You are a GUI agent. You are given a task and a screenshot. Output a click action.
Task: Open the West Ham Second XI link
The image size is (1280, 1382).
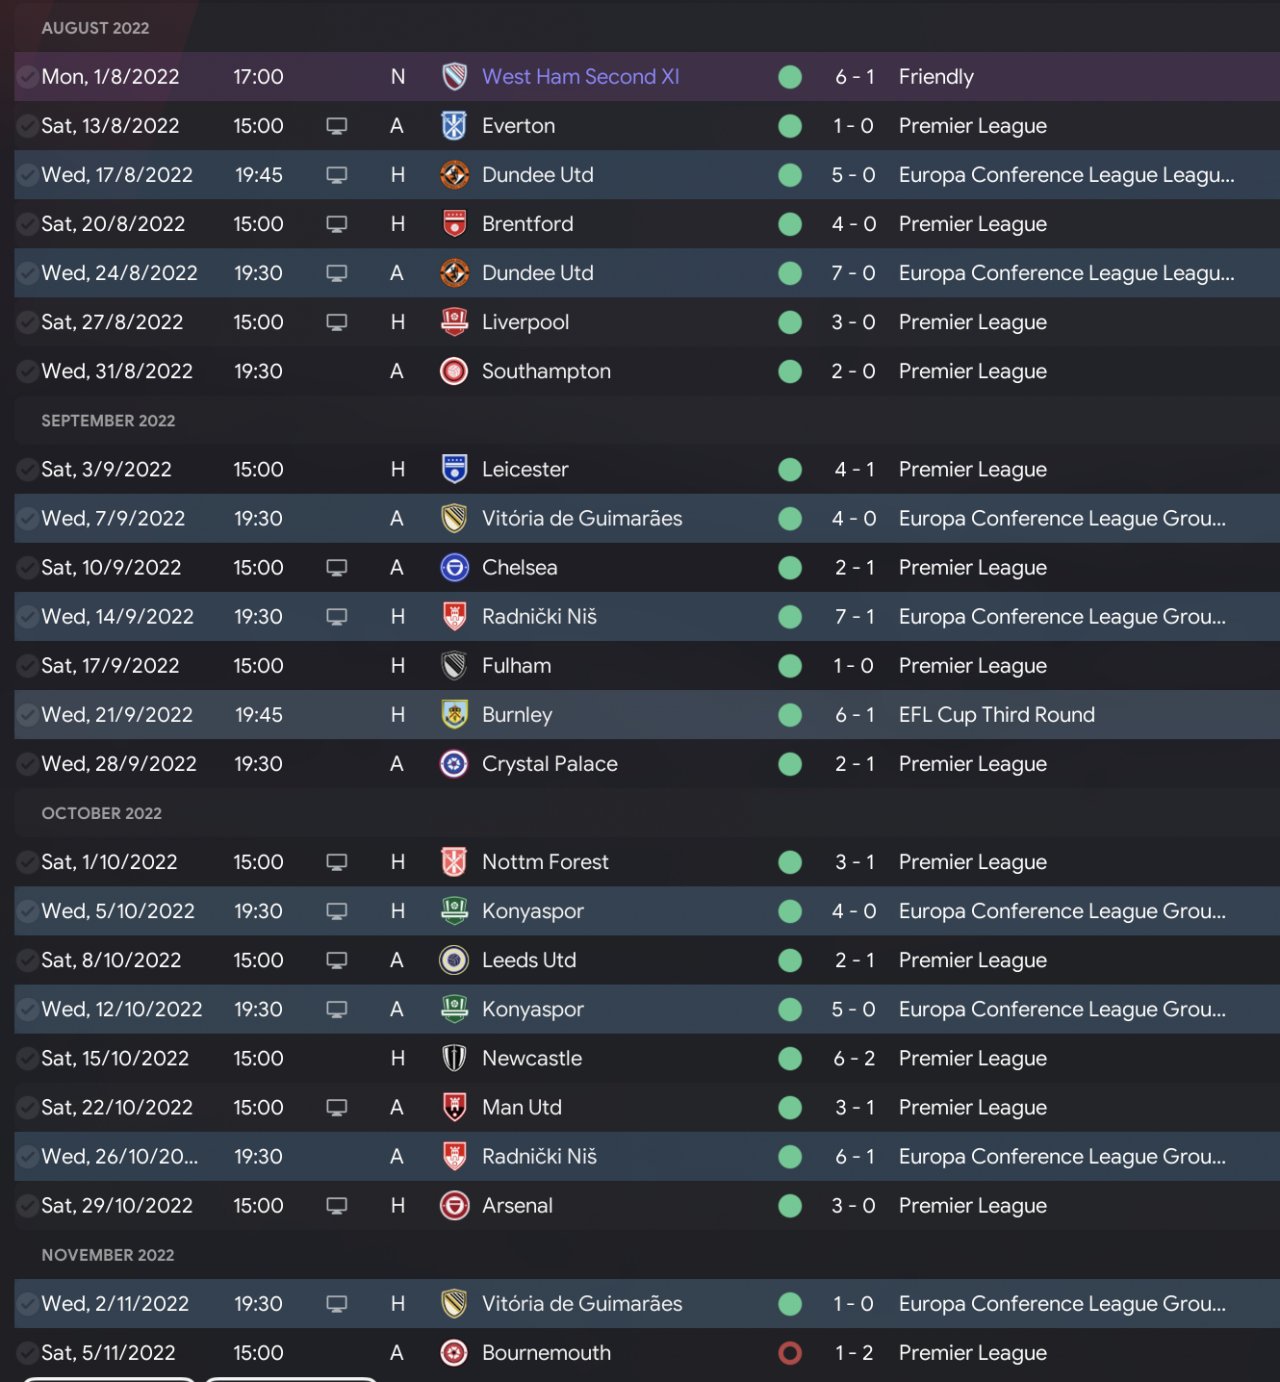coord(580,77)
